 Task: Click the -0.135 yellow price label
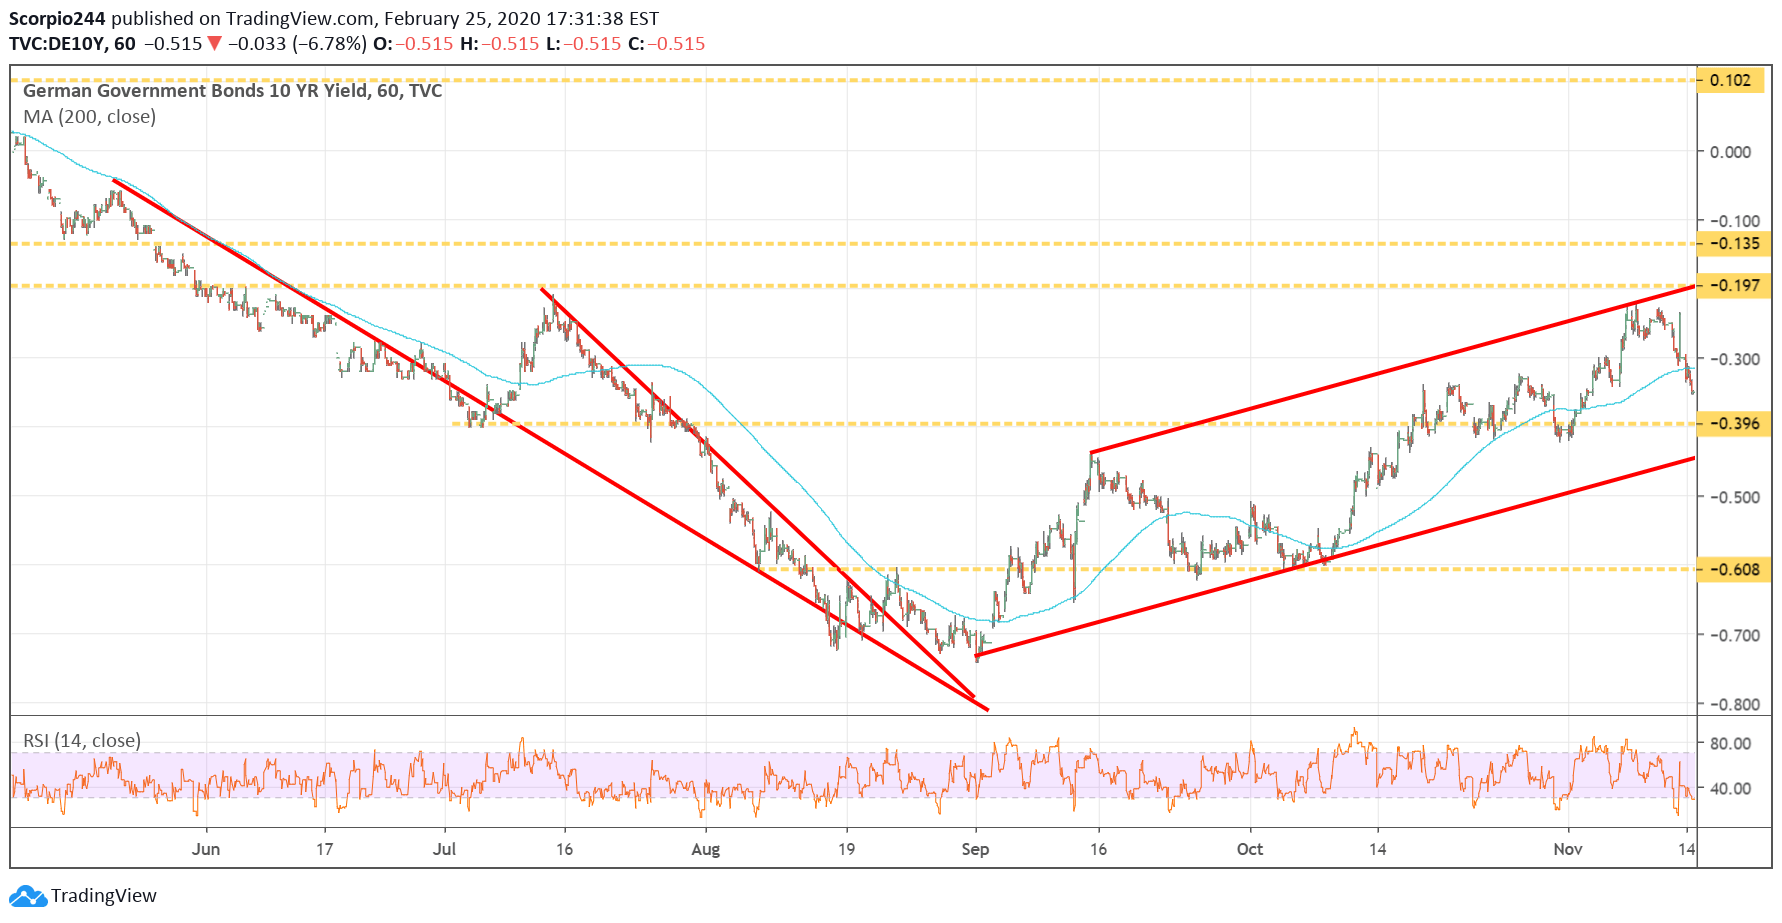1734,244
